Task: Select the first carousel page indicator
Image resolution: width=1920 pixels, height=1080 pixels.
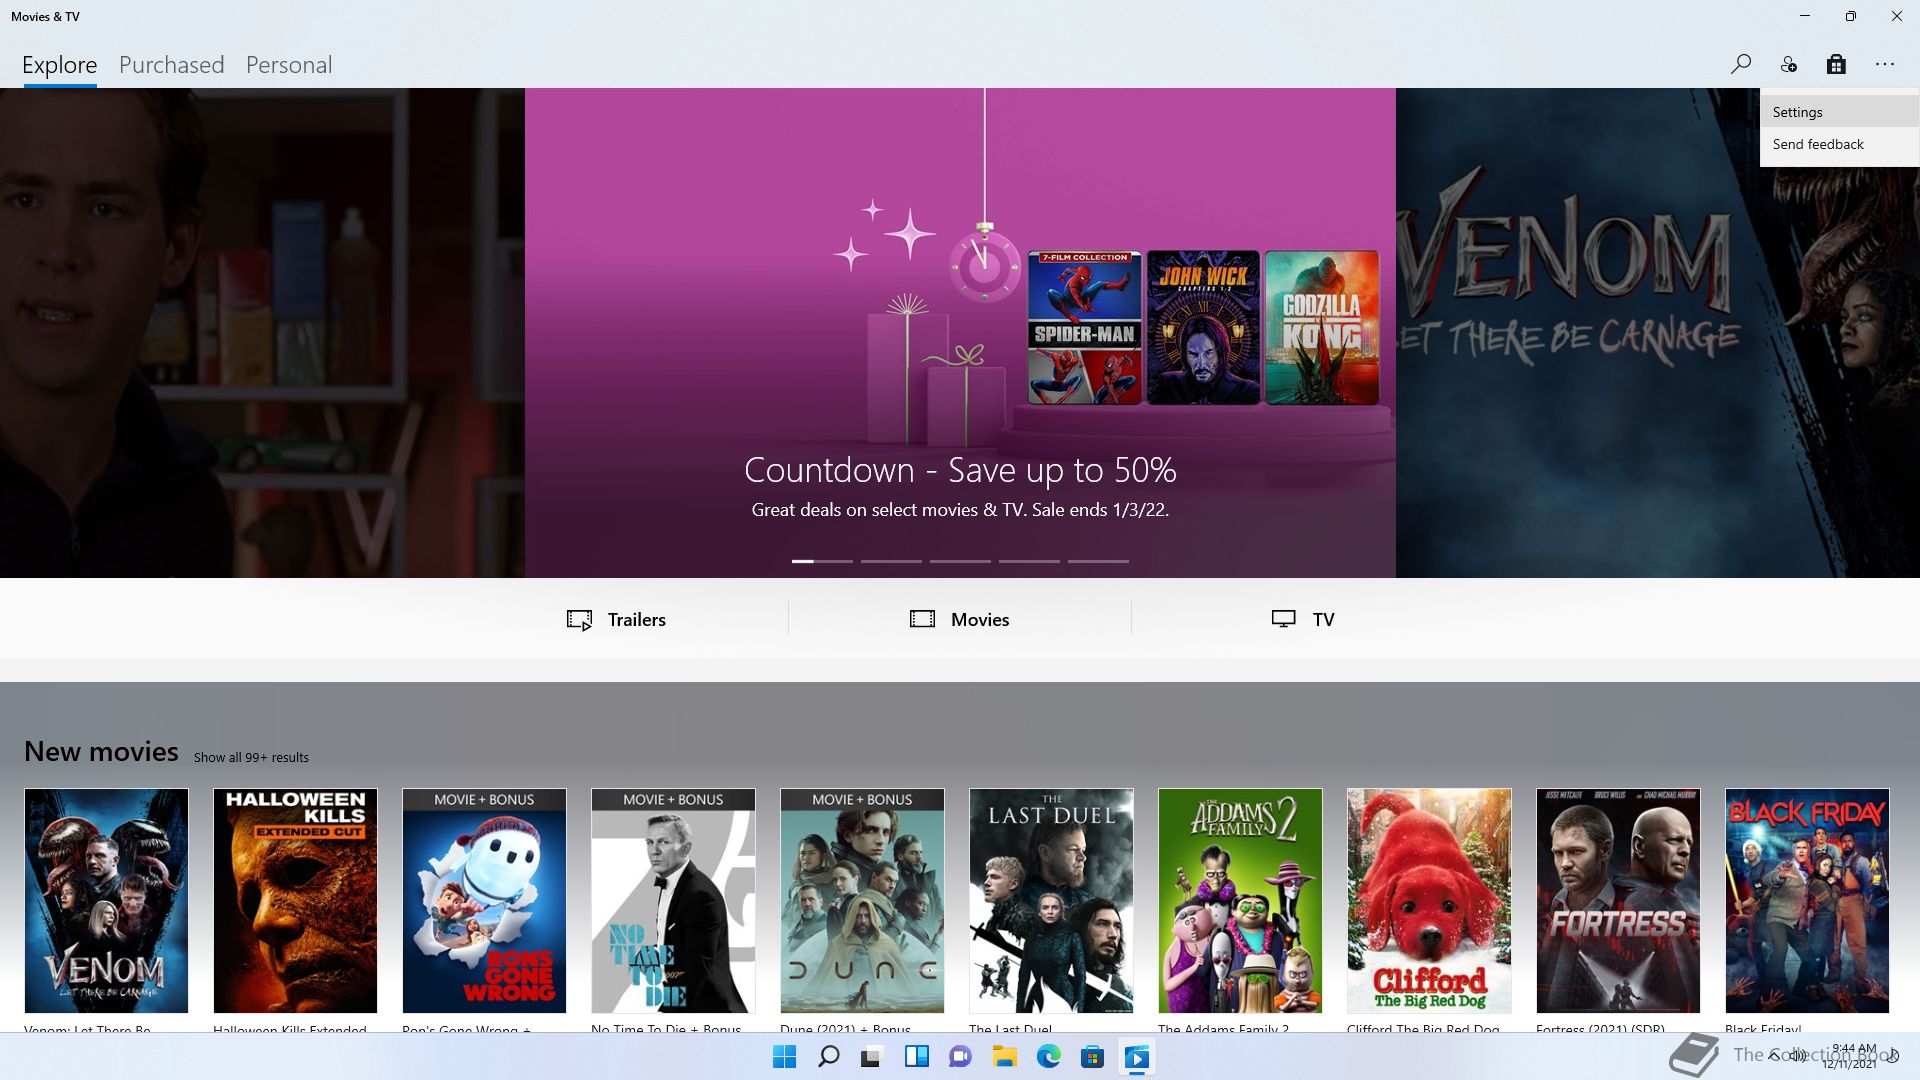Action: point(822,561)
